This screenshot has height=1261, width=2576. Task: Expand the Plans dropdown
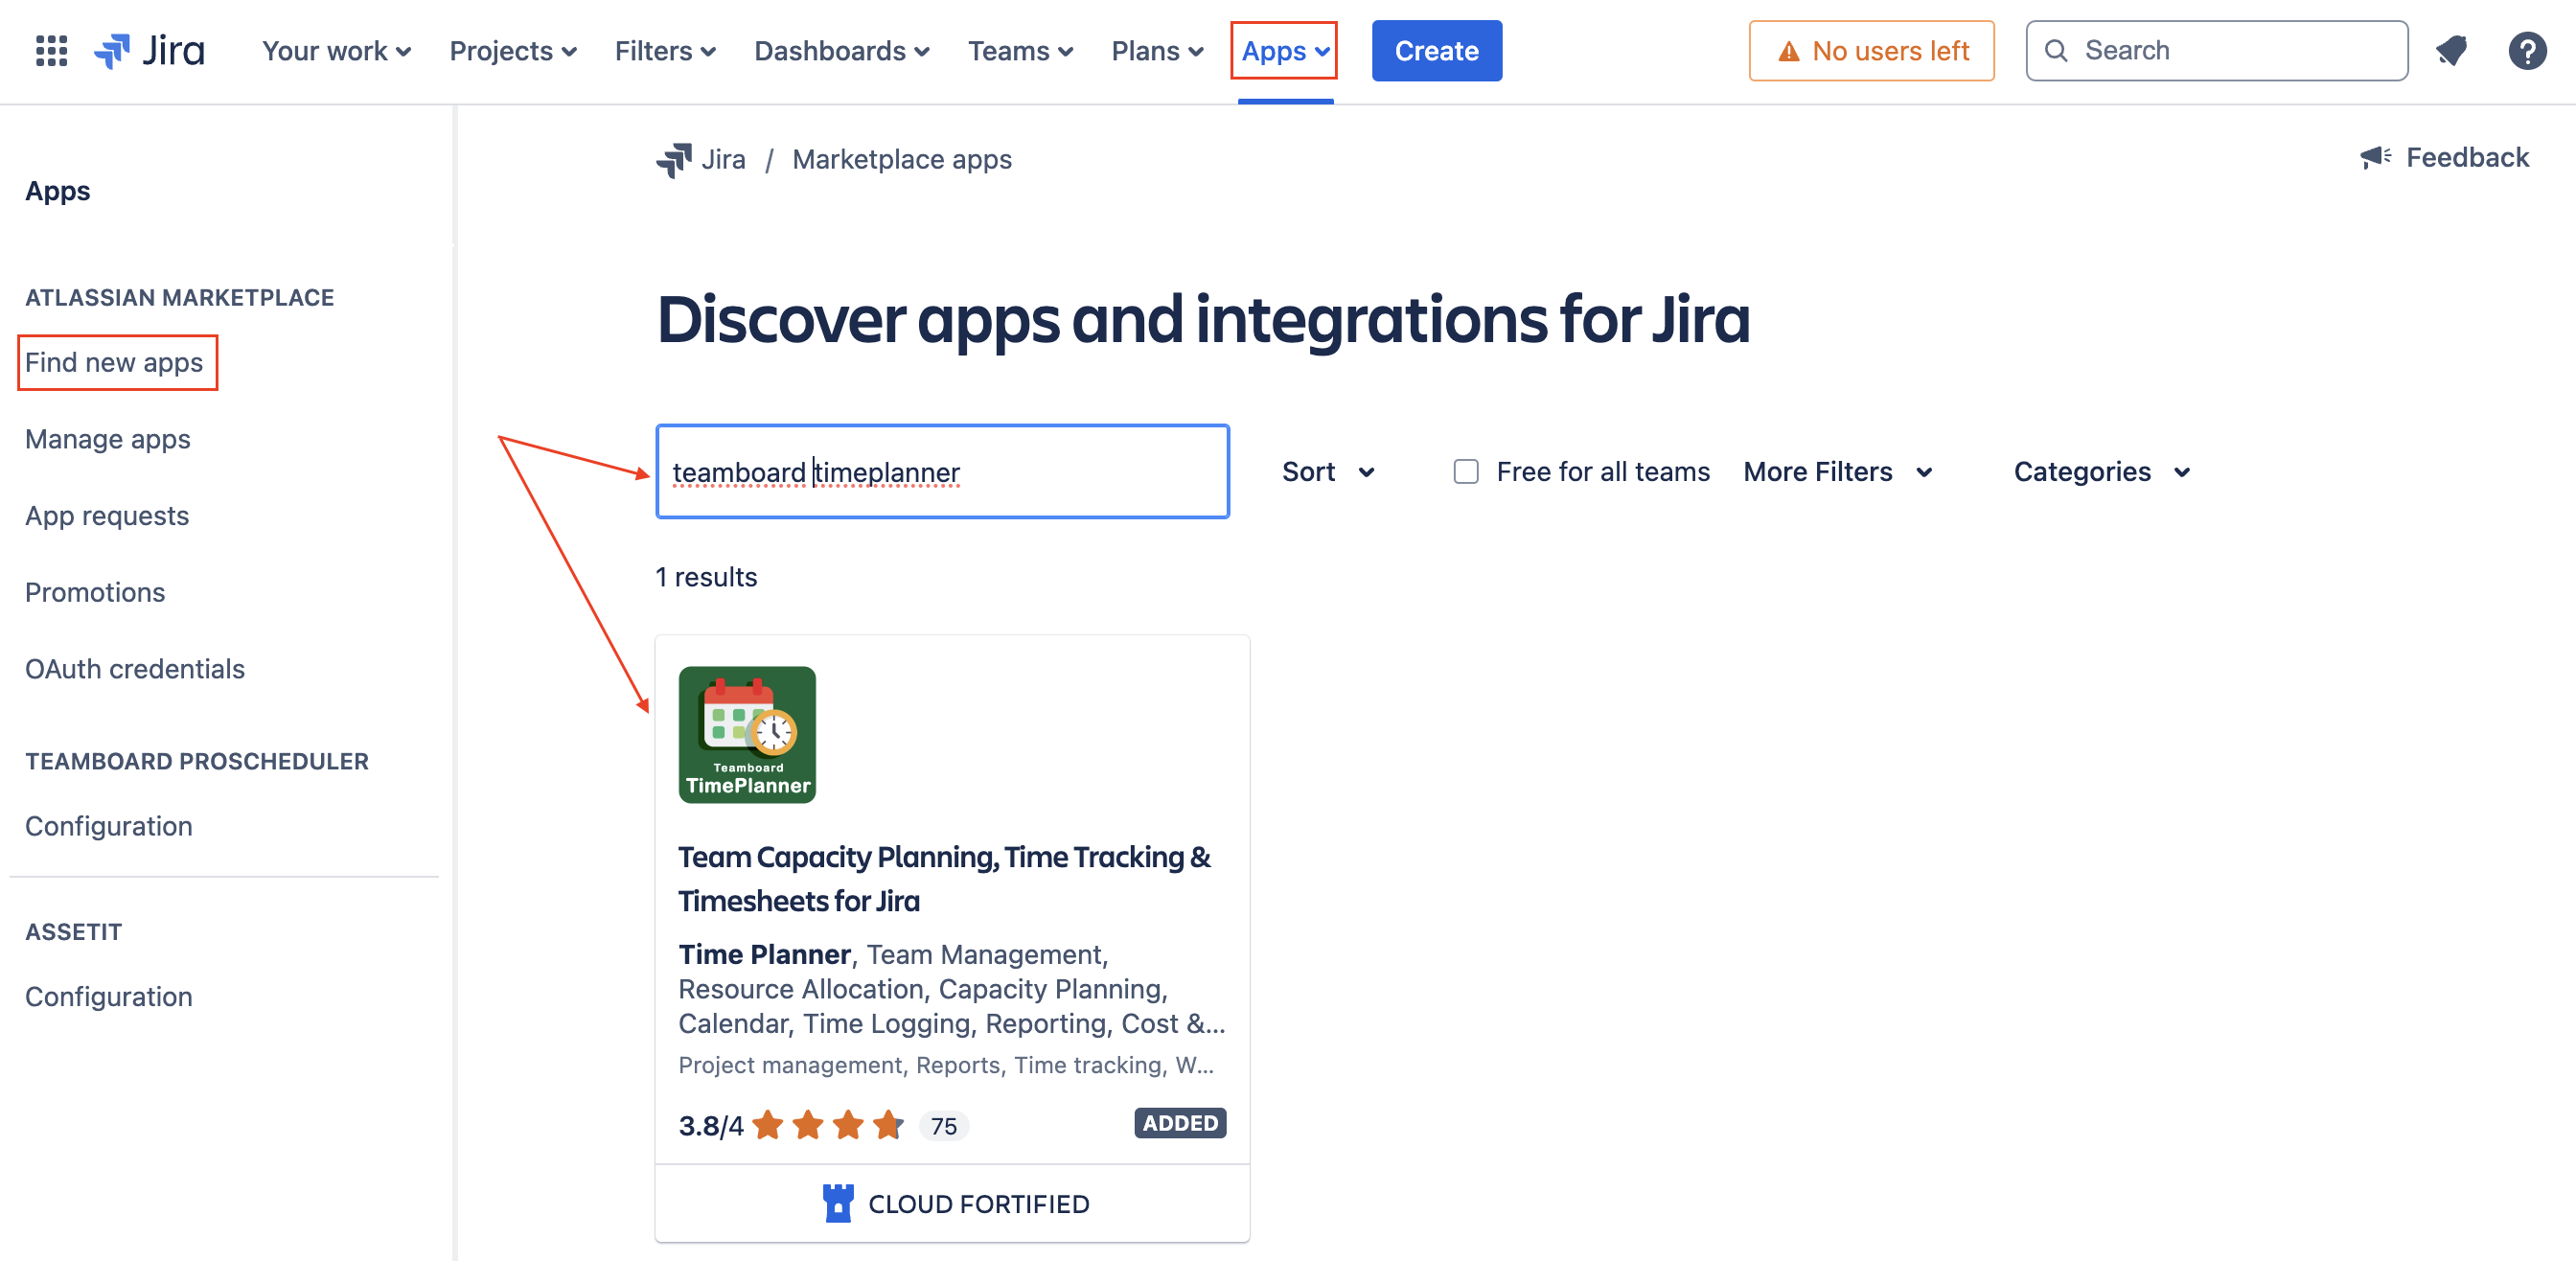pos(1157,51)
